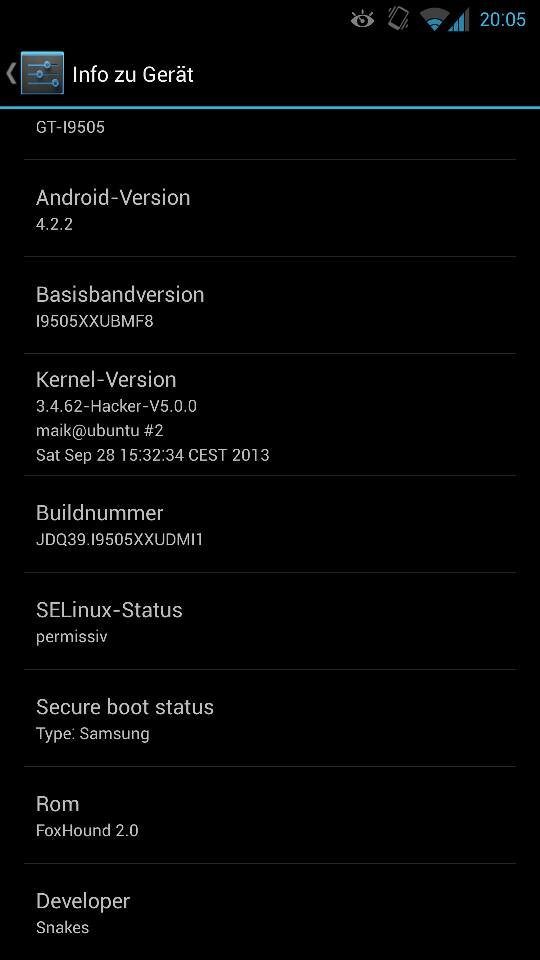Tap the kernel build date line
The height and width of the screenshot is (960, 540).
click(x=152, y=455)
